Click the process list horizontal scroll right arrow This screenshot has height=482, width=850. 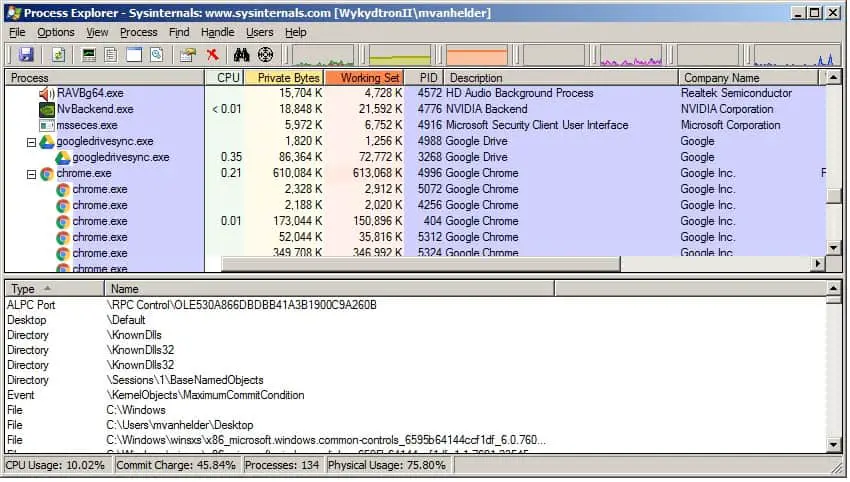click(x=818, y=264)
